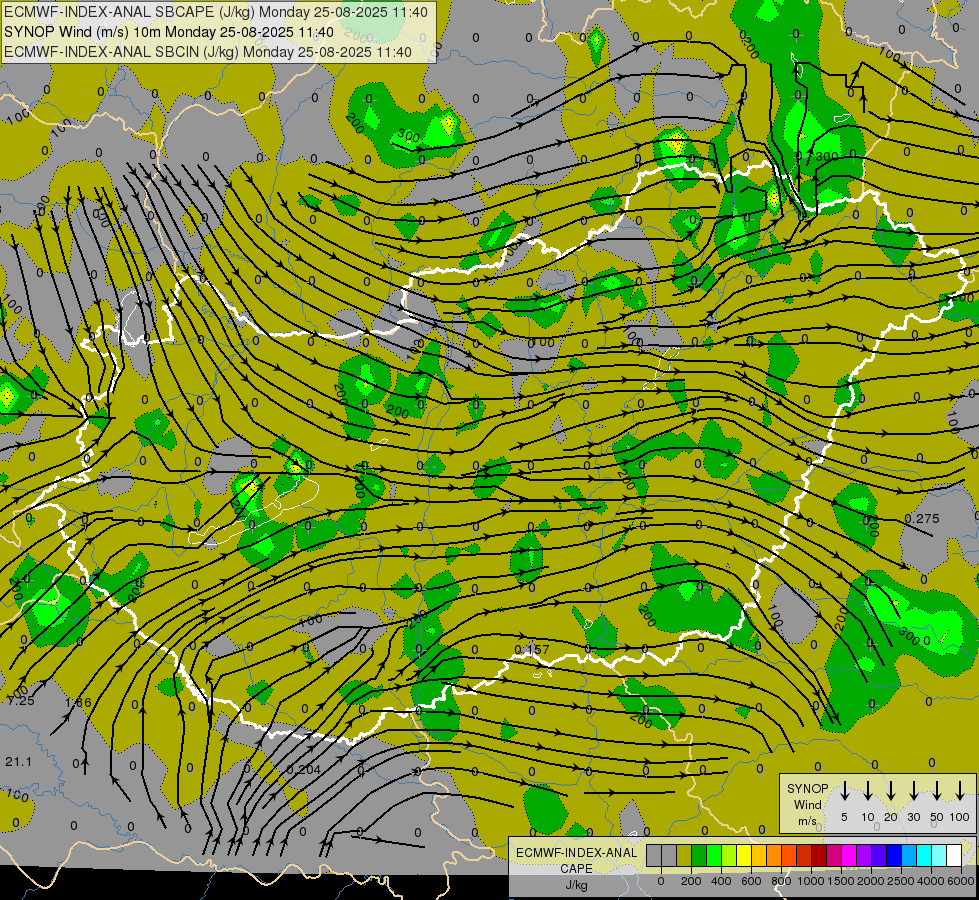Click the 0.204 value on the map
The width and height of the screenshot is (979, 900).
click(303, 769)
